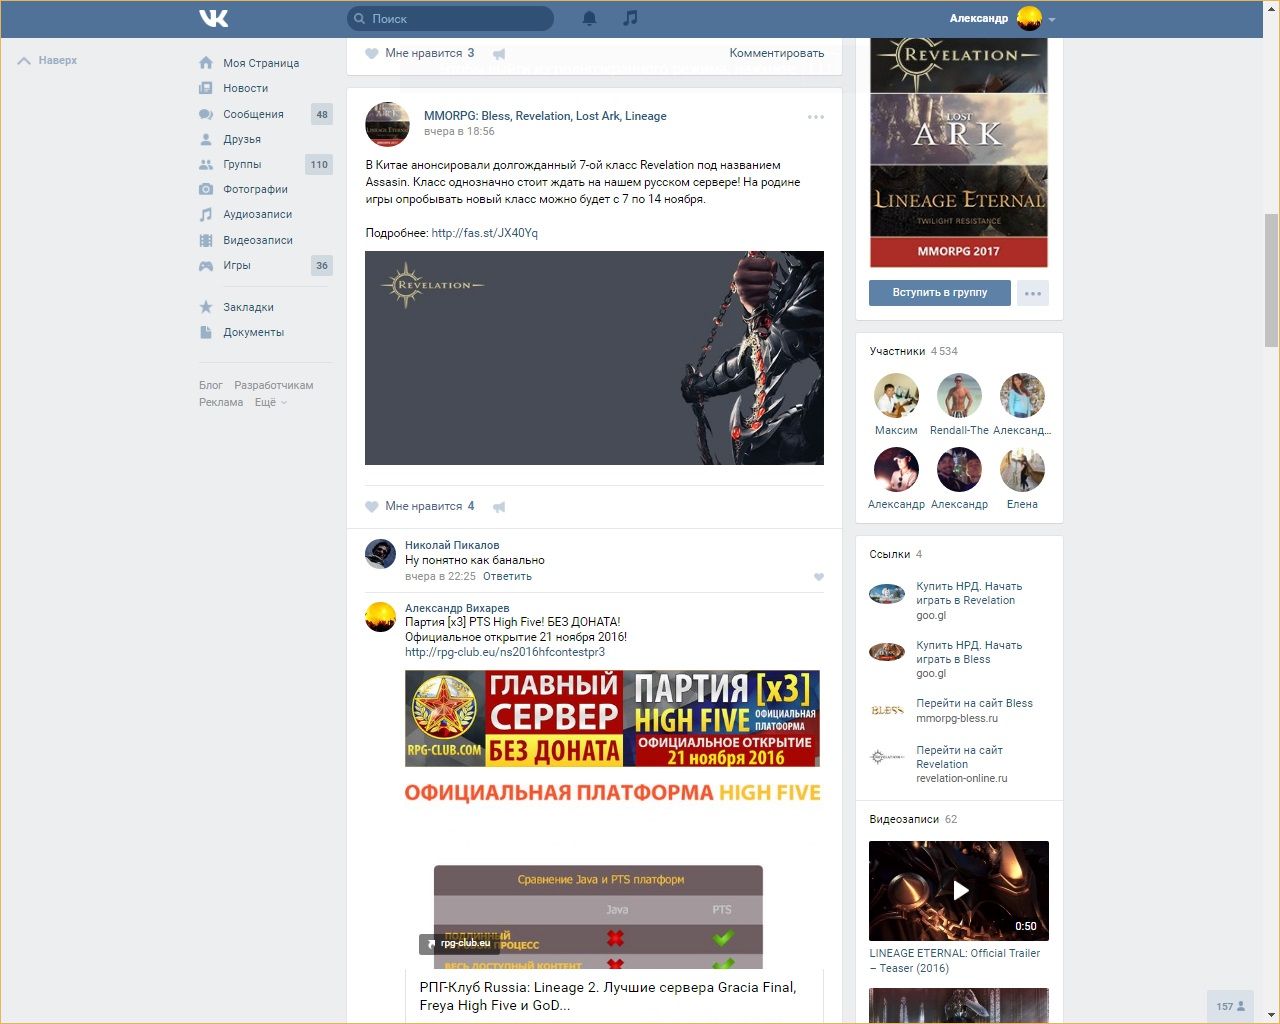Focus the Поиск search field

pyautogui.click(x=450, y=18)
